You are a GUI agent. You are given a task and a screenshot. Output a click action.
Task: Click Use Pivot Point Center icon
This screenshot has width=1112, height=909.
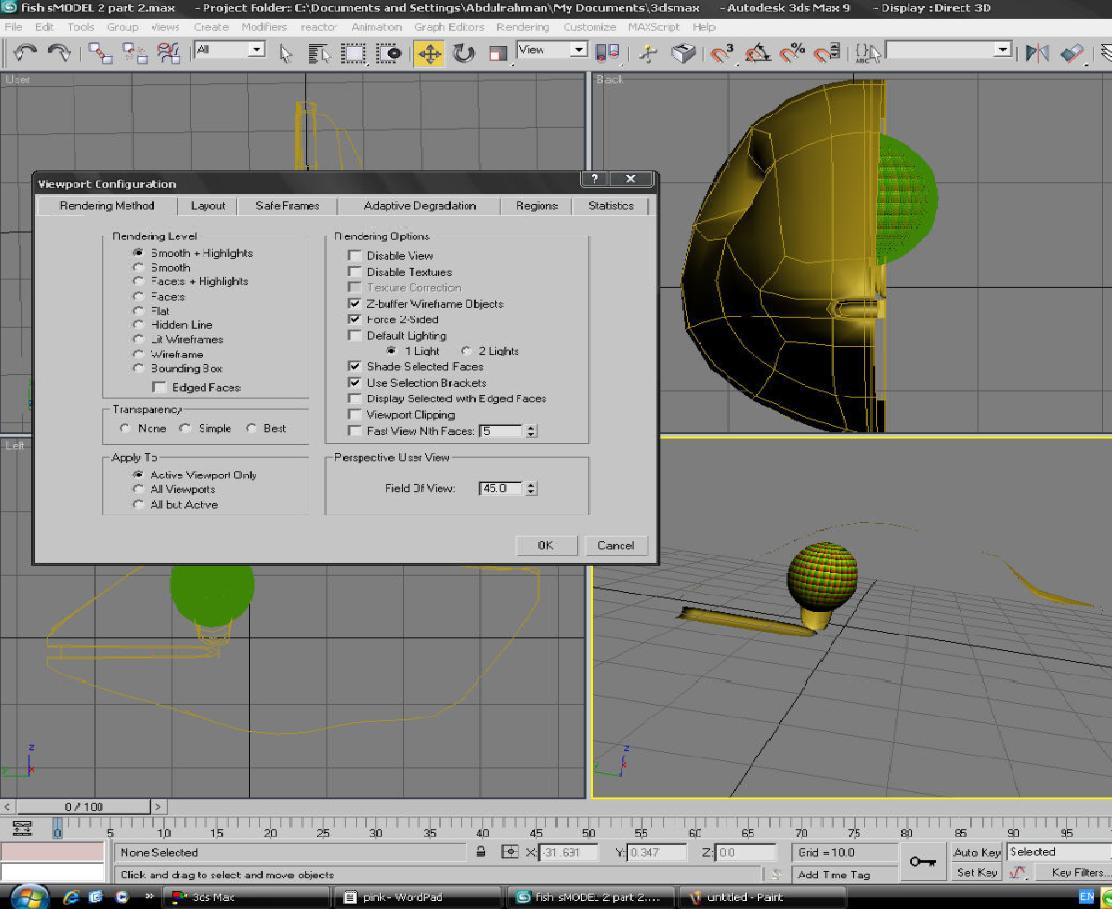pyautogui.click(x=607, y=53)
